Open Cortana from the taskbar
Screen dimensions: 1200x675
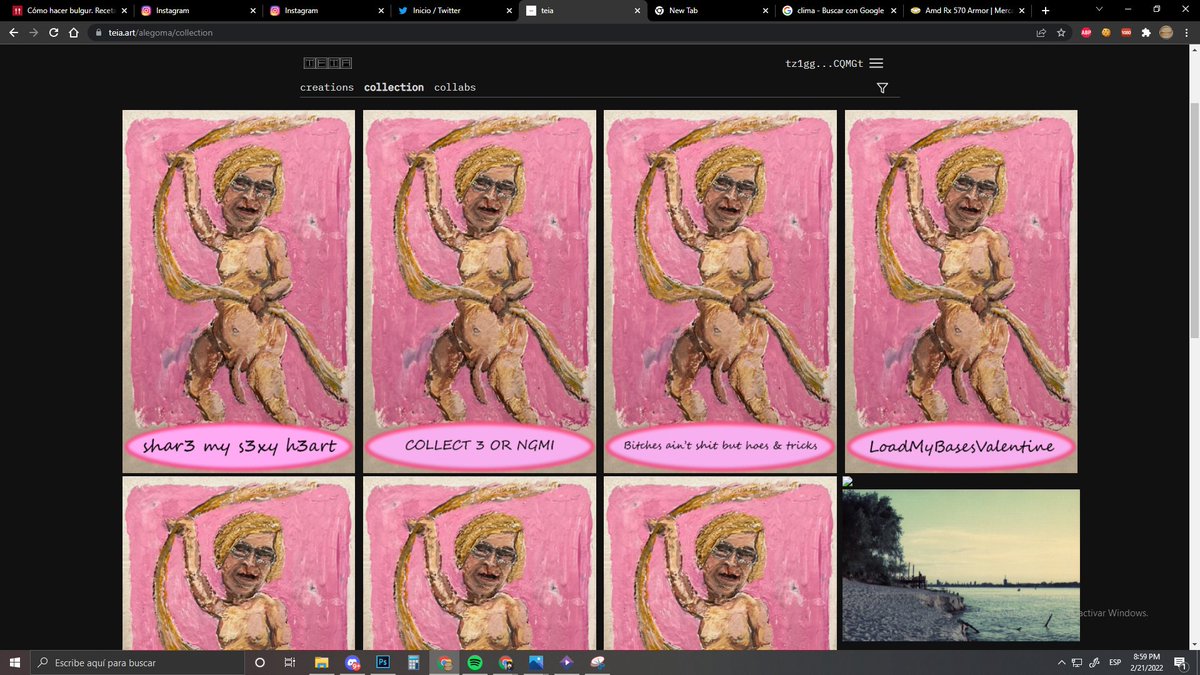260,662
